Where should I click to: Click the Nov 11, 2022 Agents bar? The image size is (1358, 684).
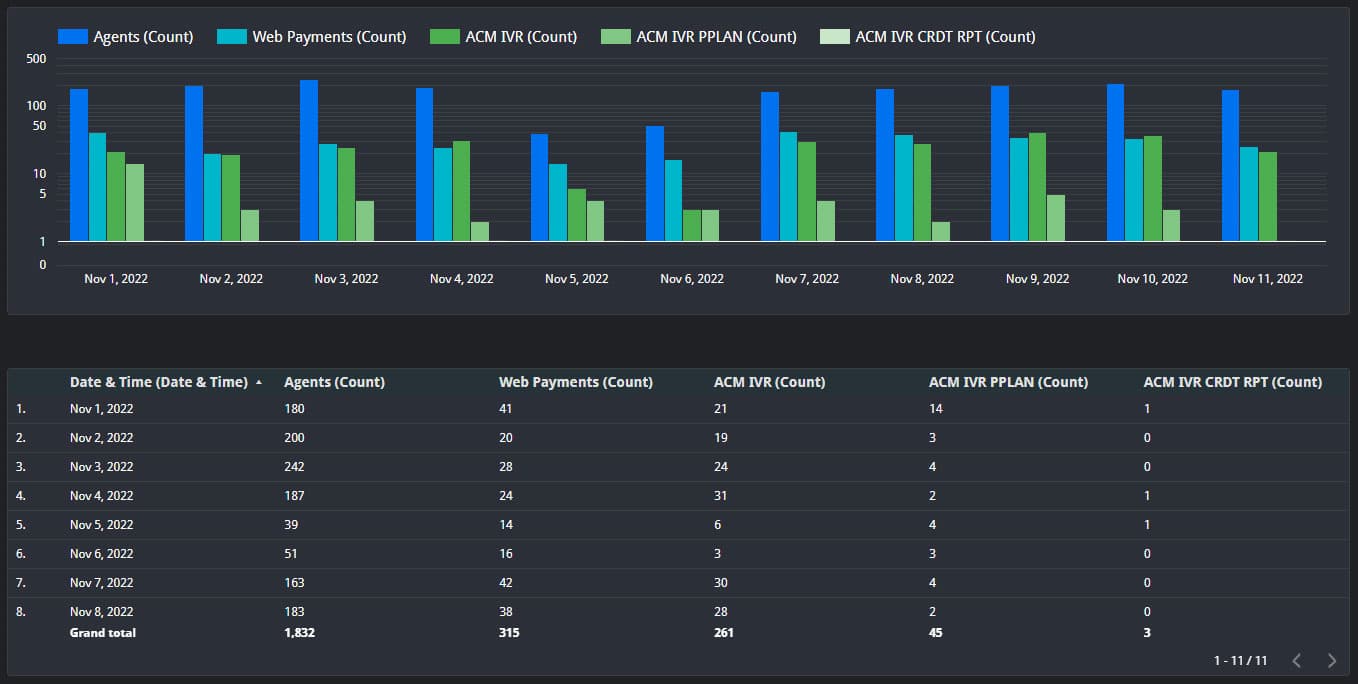pos(1230,165)
